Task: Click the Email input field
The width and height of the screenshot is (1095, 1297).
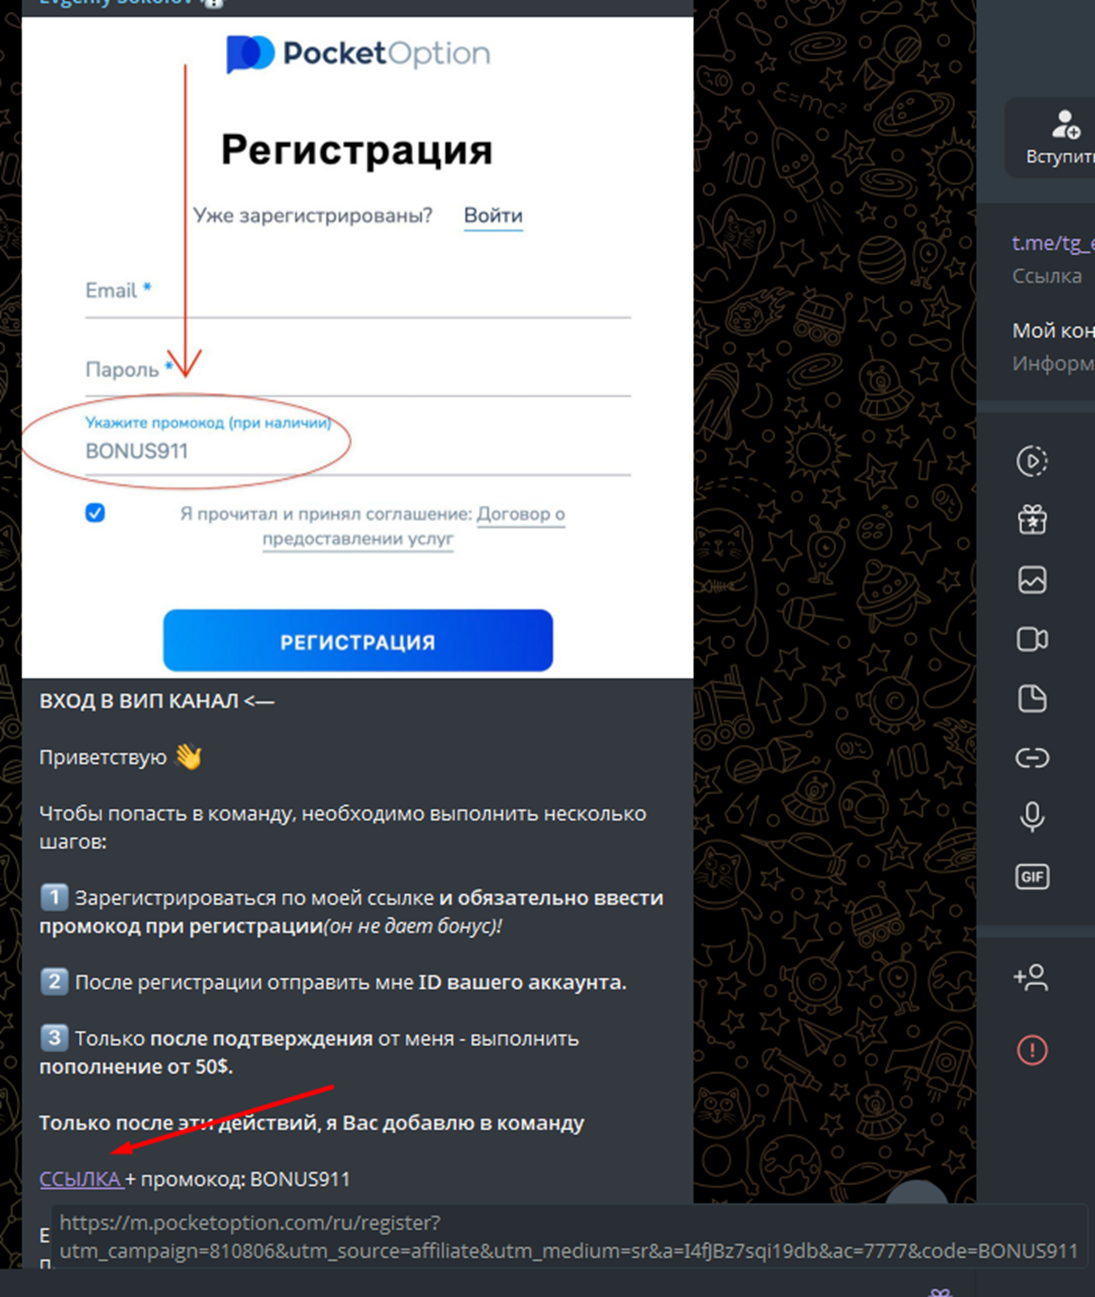Action: point(358,293)
